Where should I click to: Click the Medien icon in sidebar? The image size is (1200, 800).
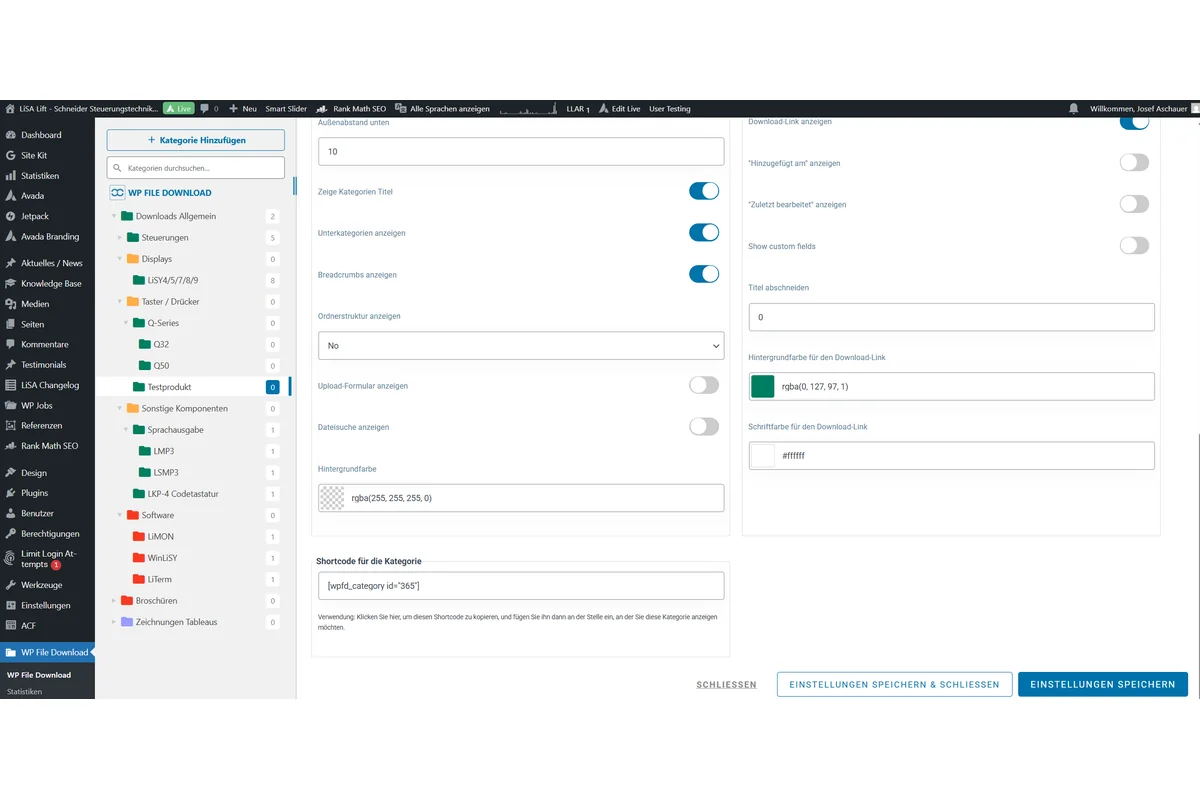[x=10, y=304]
